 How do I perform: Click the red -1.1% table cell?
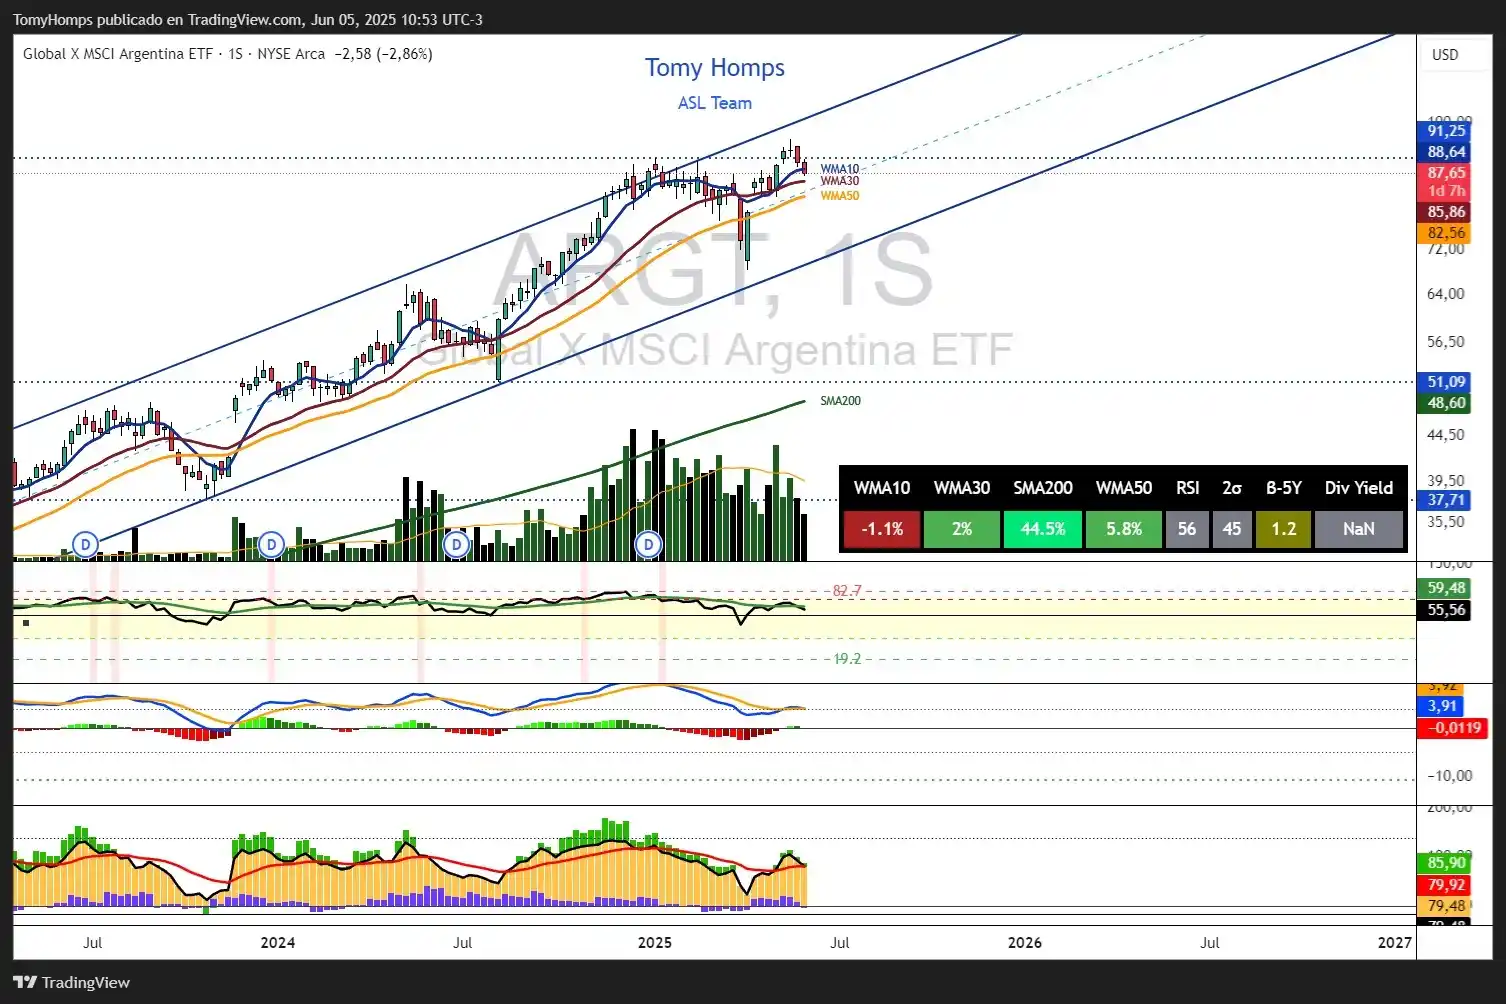(x=882, y=529)
